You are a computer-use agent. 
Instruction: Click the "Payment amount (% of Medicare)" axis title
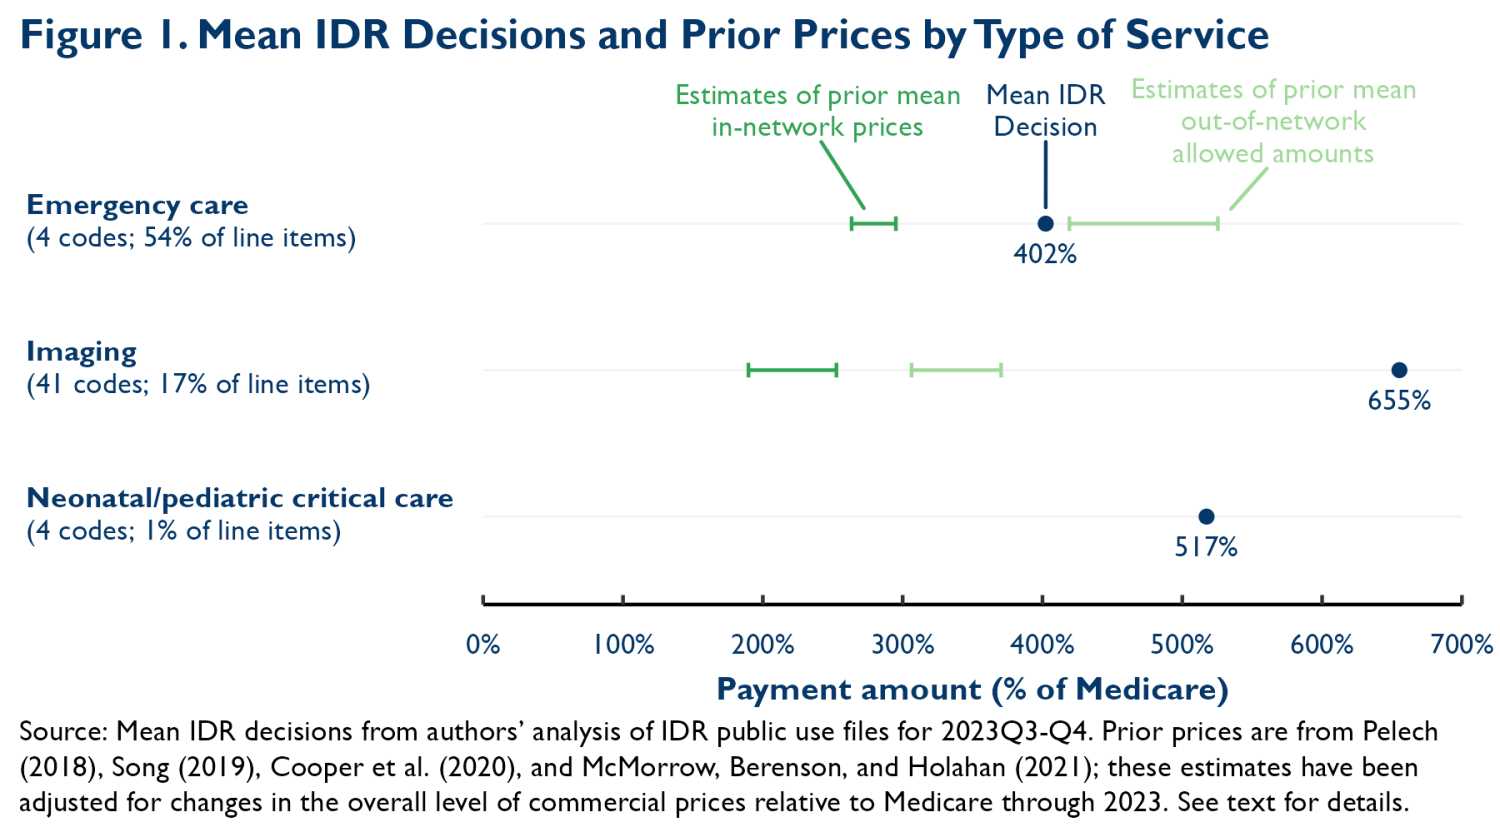pos(972,689)
